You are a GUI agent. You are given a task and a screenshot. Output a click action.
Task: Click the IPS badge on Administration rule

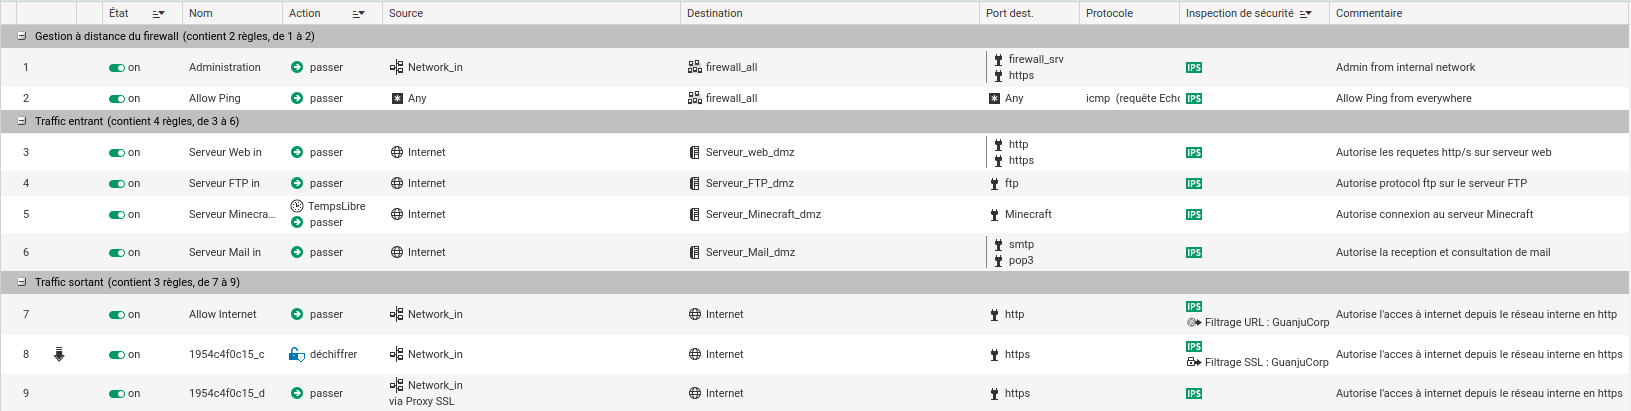tap(1194, 68)
